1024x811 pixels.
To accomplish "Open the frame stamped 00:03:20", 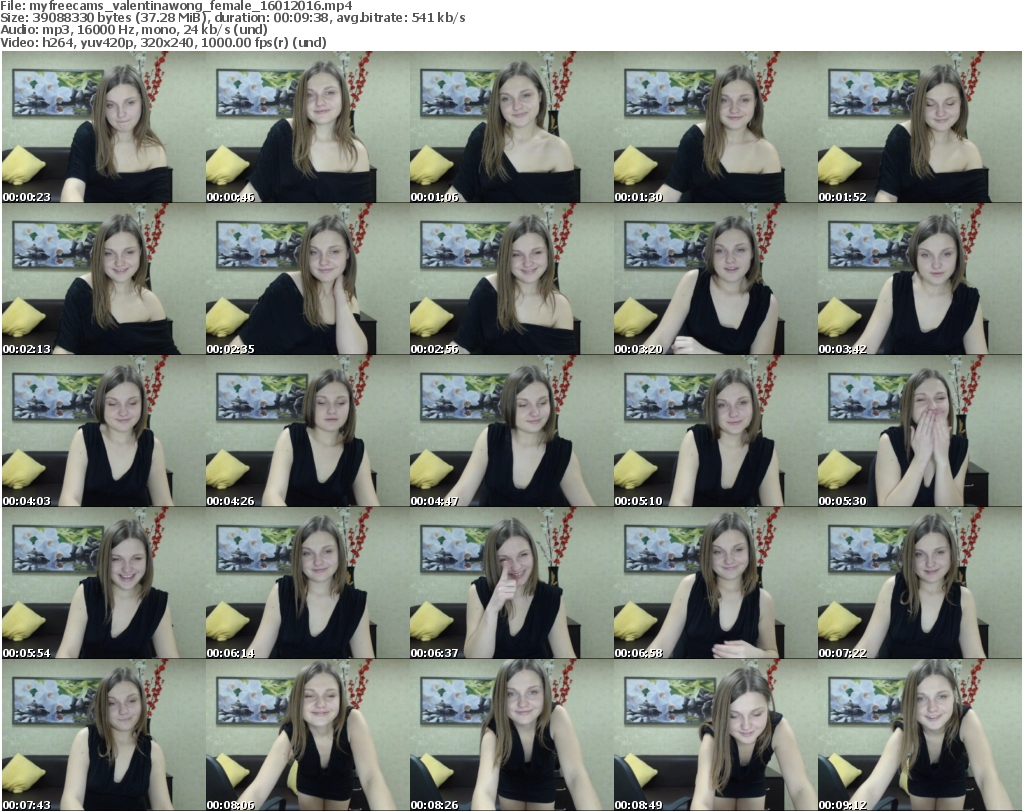I will pos(715,279).
